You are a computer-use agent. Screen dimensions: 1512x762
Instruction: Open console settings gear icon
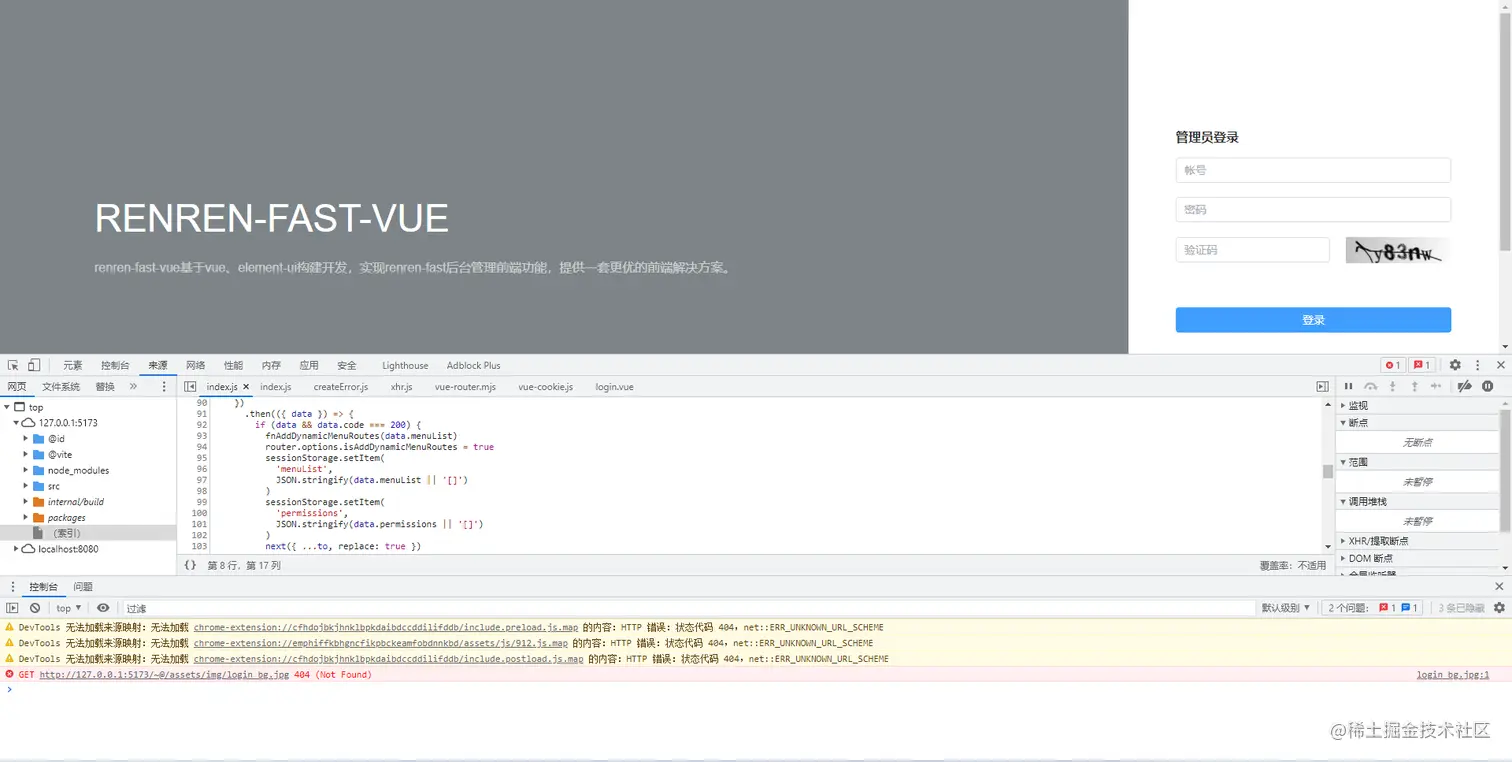click(x=1499, y=608)
